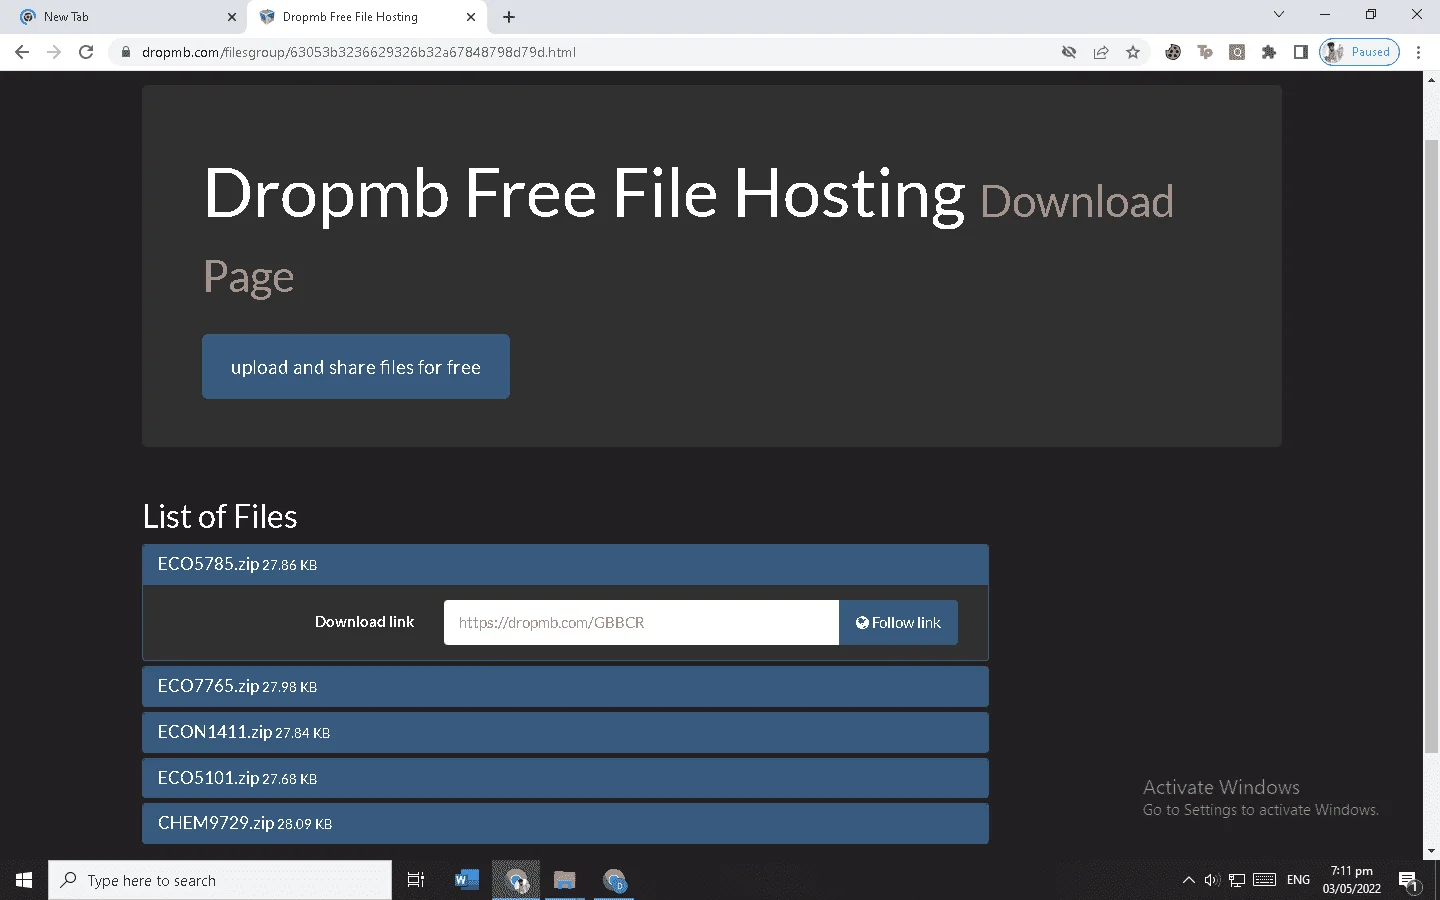The image size is (1440, 900).
Task: Click the List of Files heading
Action: tap(220, 516)
